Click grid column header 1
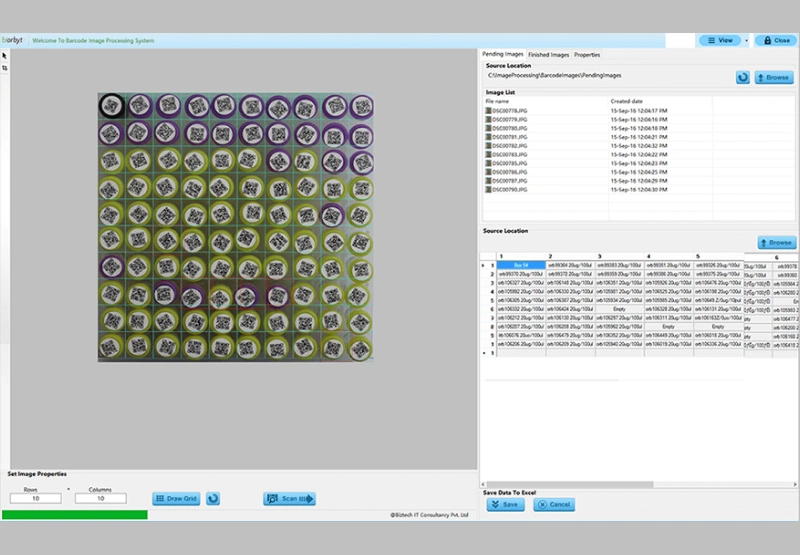Viewport: 800px width, 555px height. point(521,256)
